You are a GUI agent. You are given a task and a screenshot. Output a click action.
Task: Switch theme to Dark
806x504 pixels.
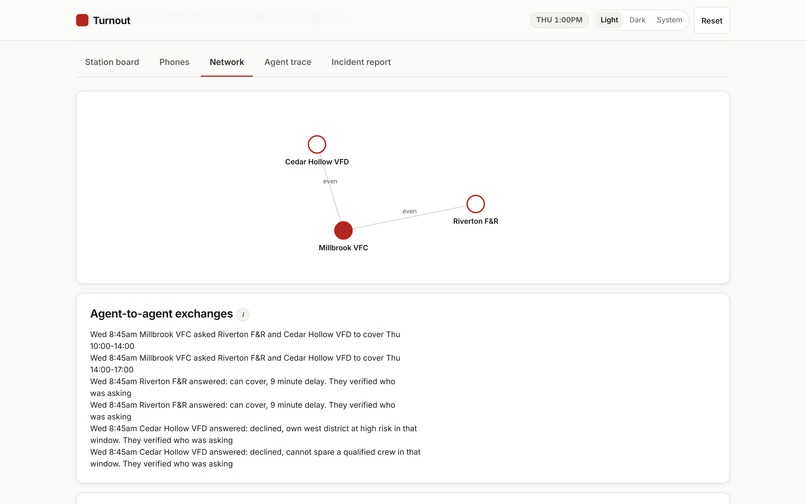pos(637,20)
